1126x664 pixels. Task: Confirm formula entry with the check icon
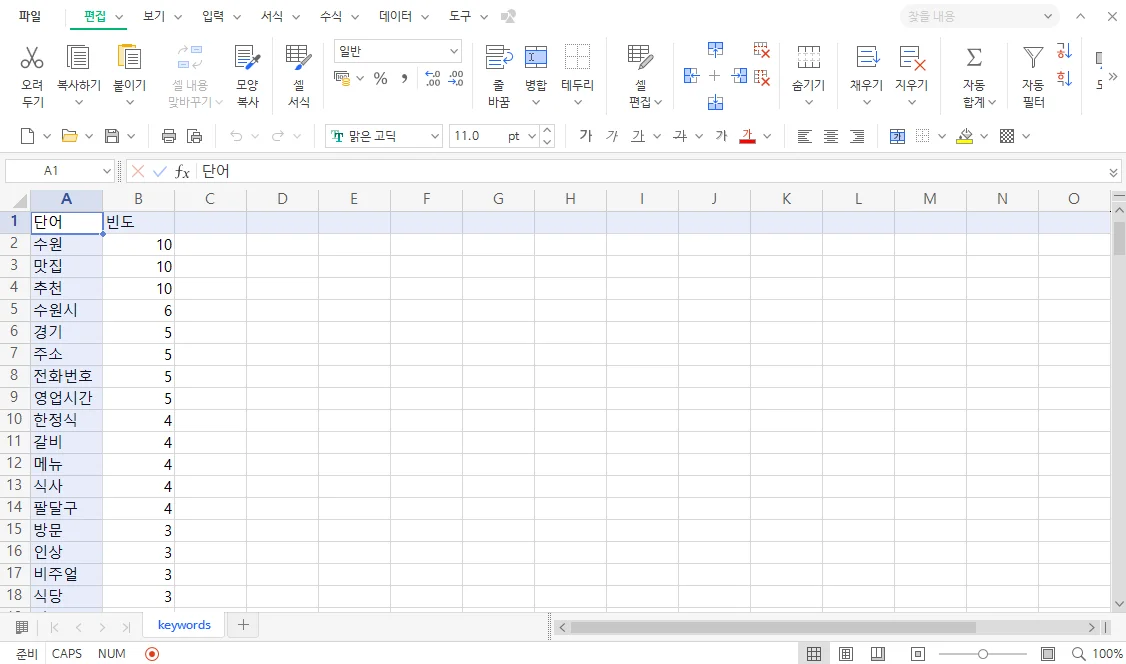tap(159, 171)
